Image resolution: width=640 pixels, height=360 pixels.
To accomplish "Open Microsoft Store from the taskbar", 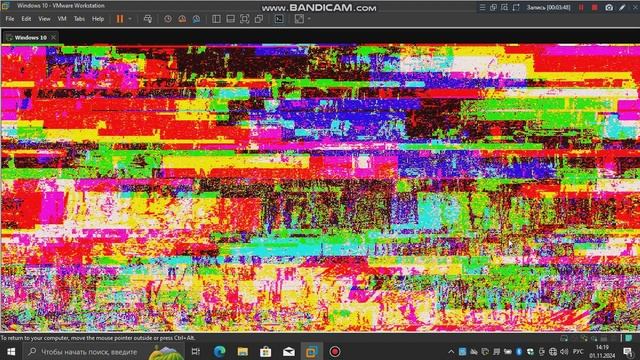I will click(266, 351).
